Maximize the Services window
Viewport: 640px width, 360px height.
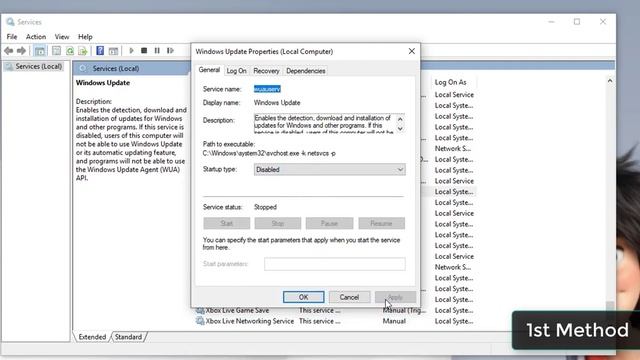pyautogui.click(x=577, y=22)
